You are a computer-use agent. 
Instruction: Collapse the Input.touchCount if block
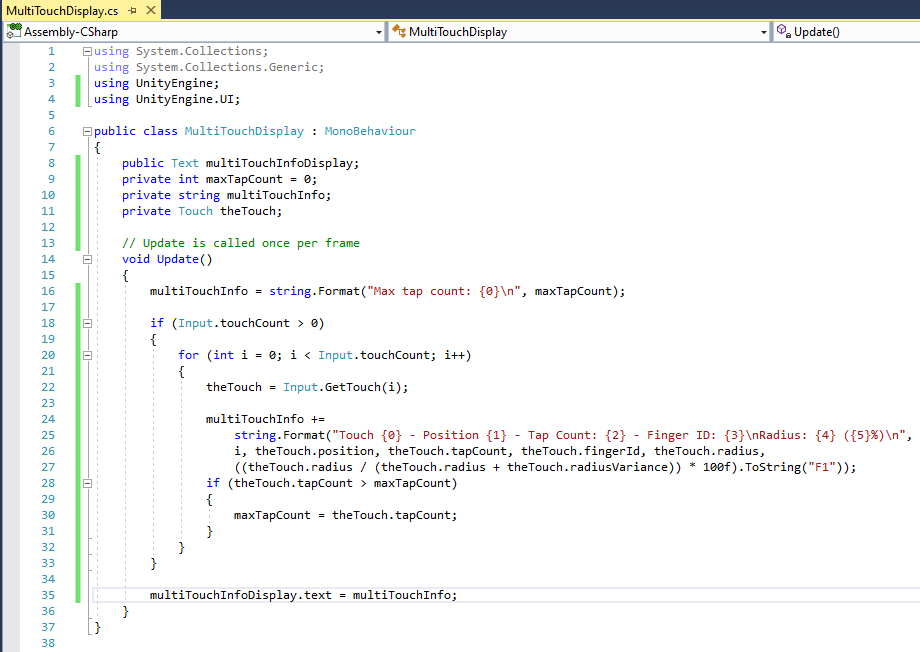click(x=88, y=323)
